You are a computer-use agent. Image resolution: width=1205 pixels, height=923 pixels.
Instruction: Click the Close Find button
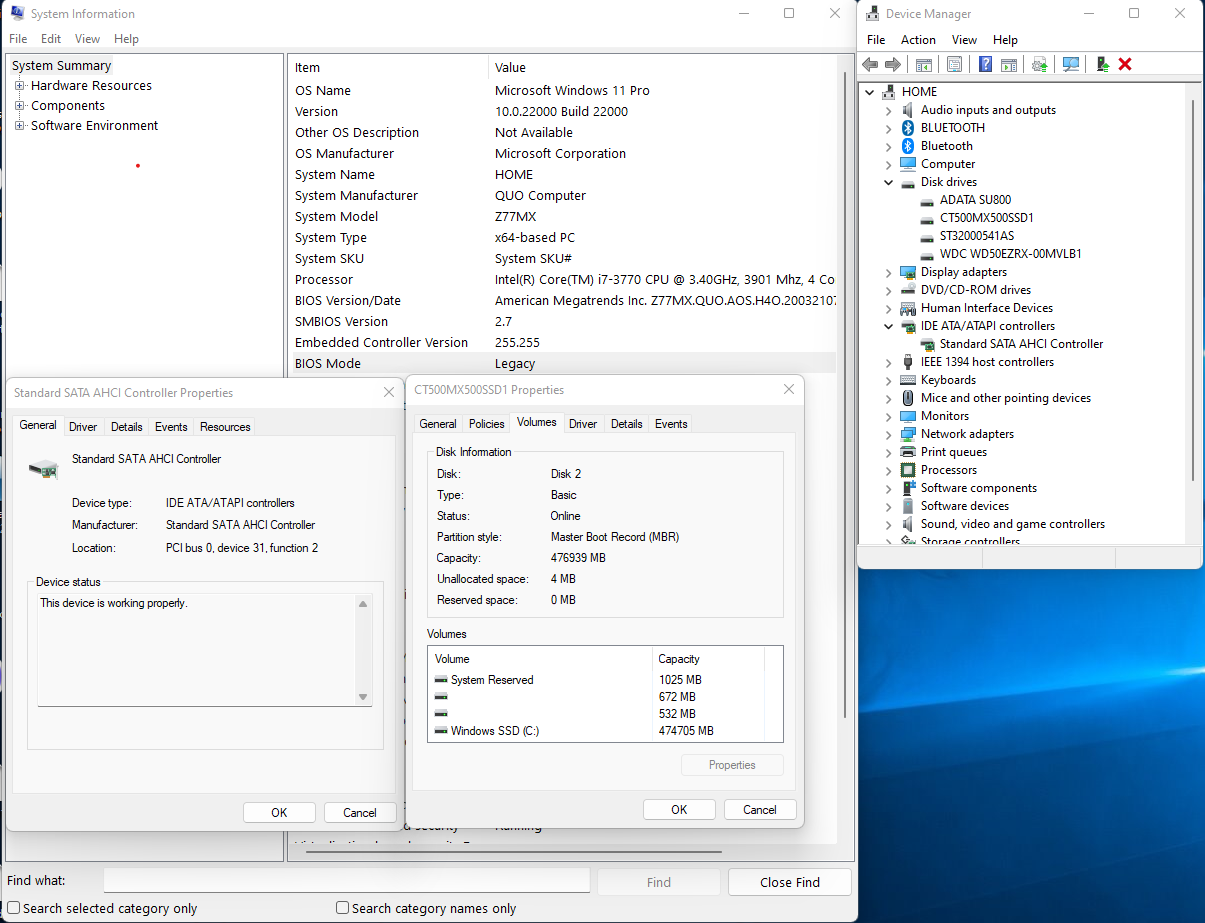pos(790,882)
